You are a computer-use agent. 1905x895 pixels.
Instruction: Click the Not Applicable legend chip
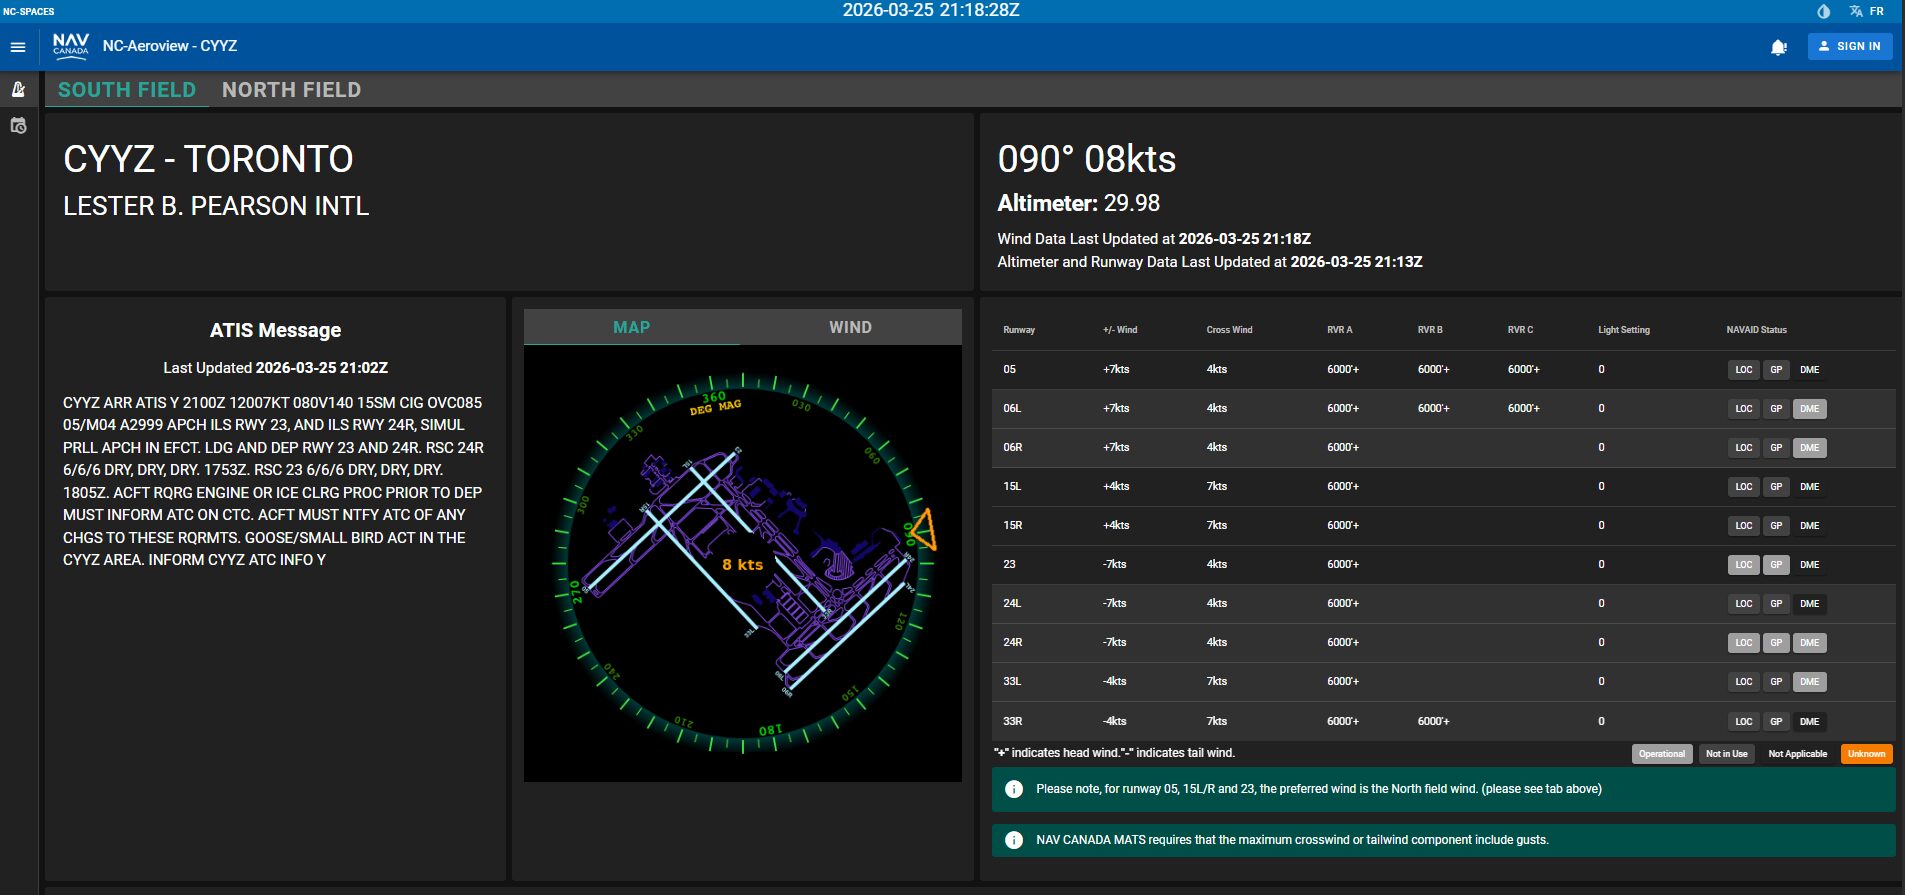click(x=1798, y=754)
